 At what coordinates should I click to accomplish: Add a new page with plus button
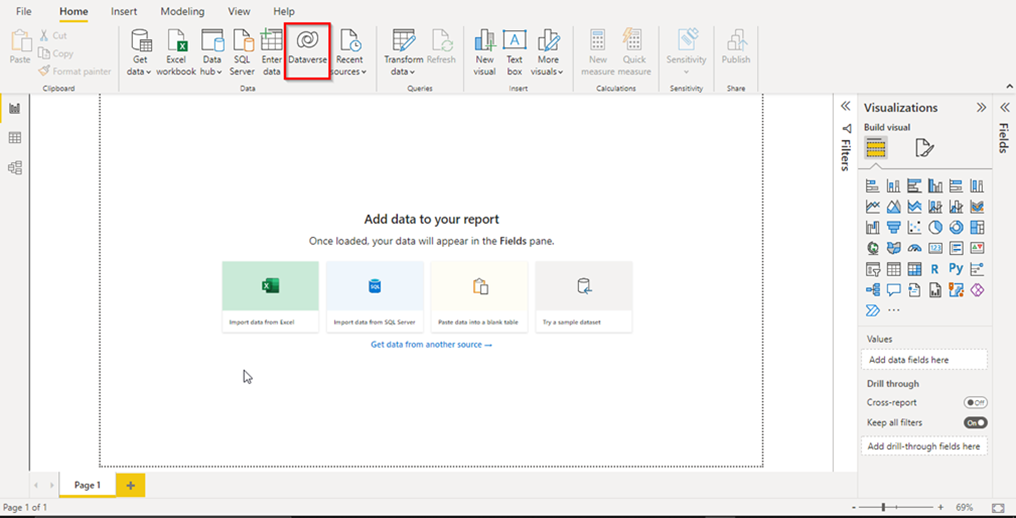coord(130,485)
